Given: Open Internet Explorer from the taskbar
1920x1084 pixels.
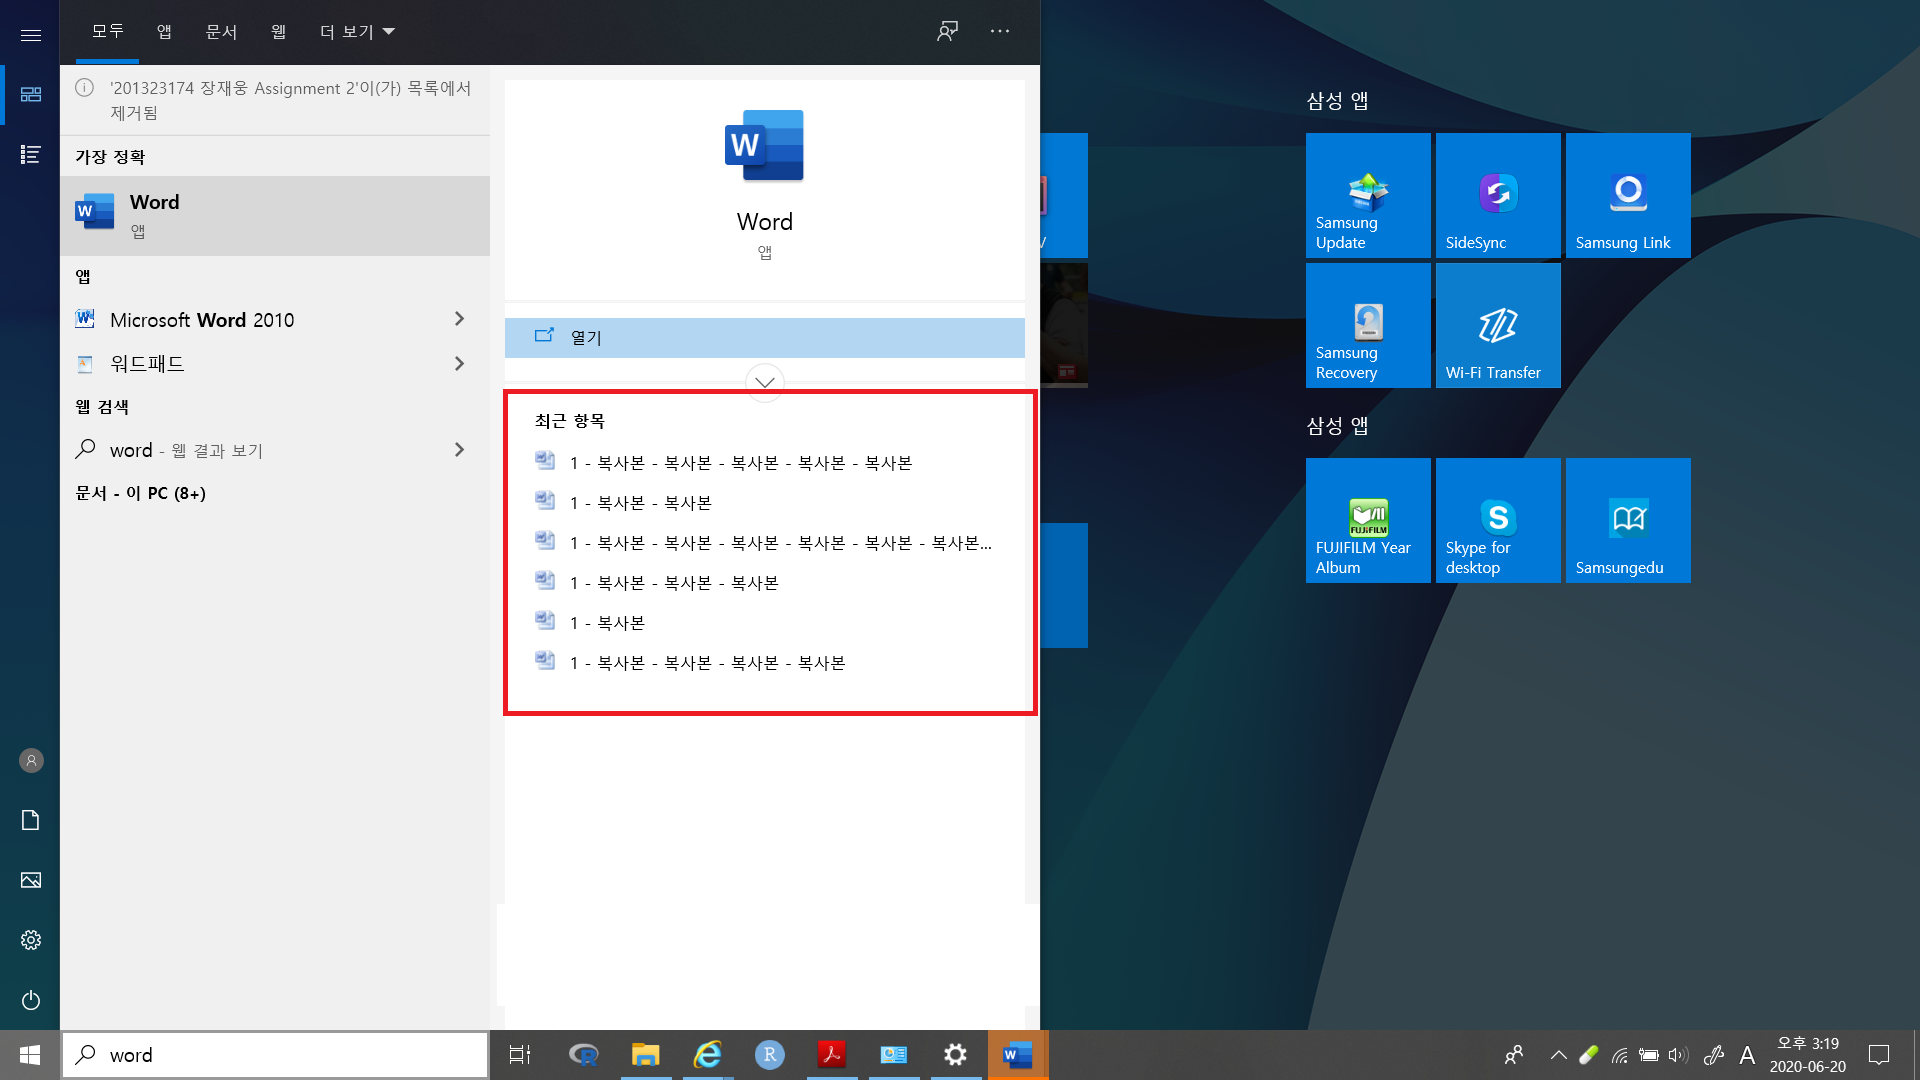Looking at the screenshot, I should [x=707, y=1055].
